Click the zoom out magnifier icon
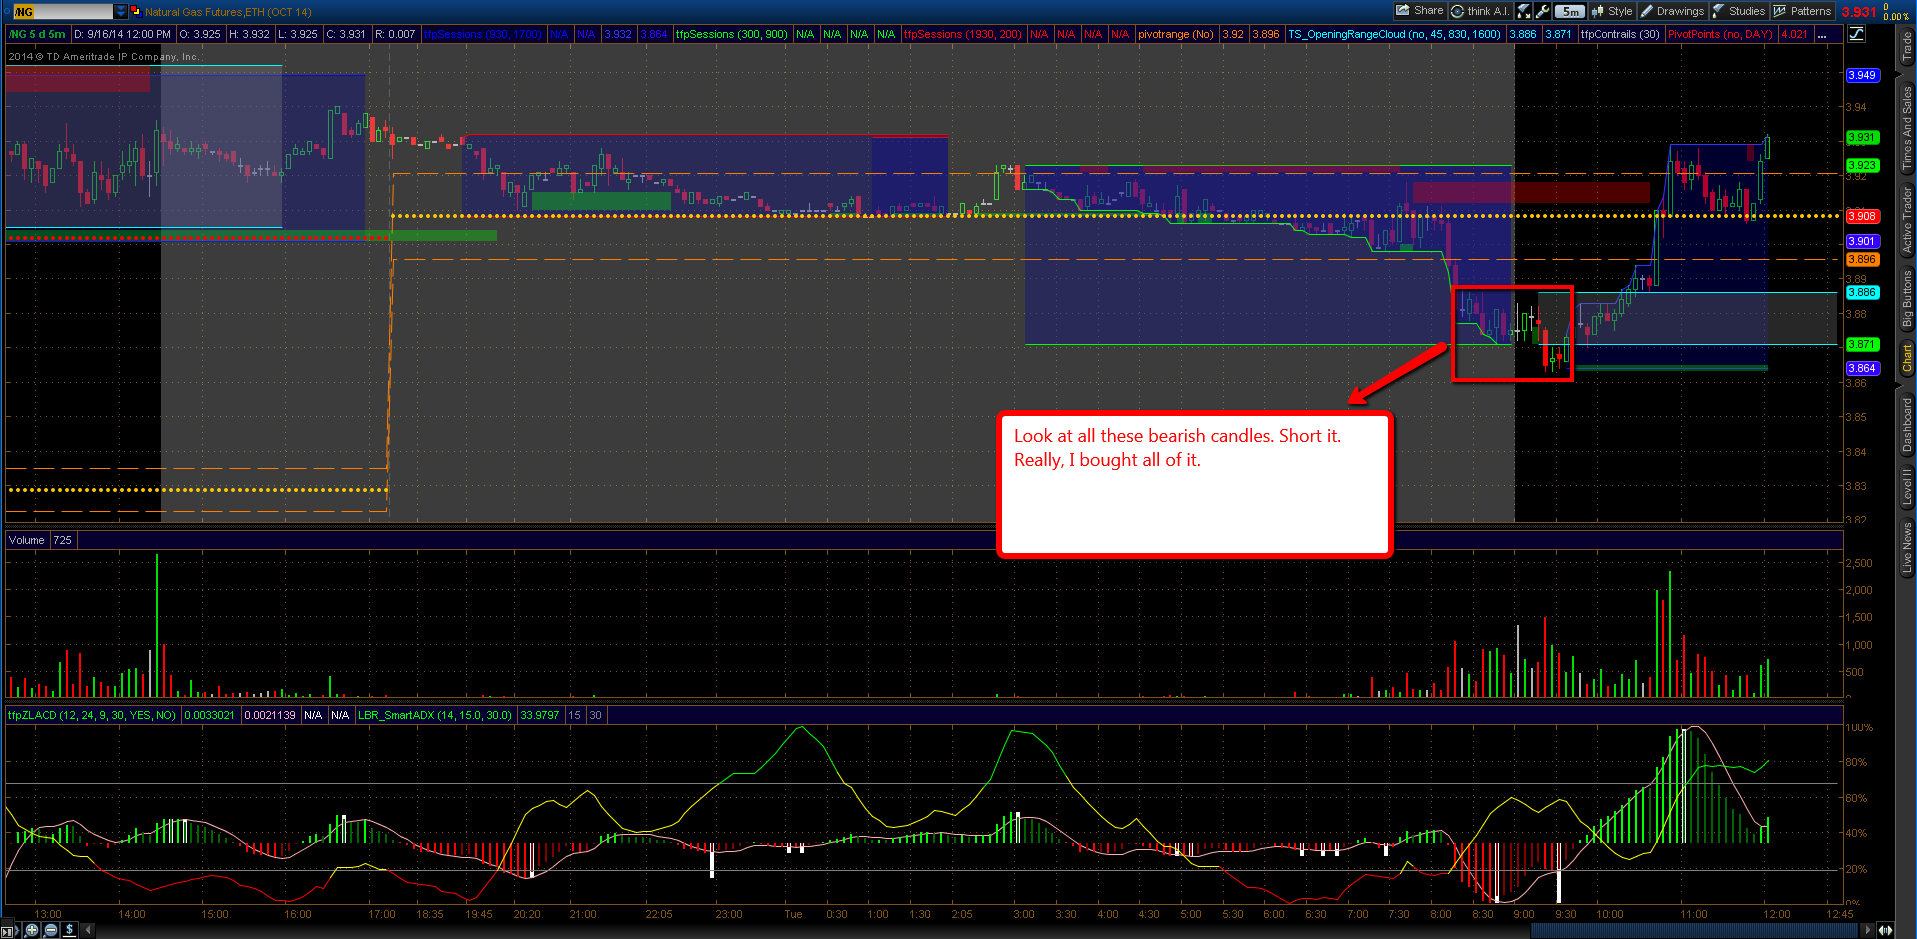Viewport: 1917px width, 939px height. tap(50, 930)
